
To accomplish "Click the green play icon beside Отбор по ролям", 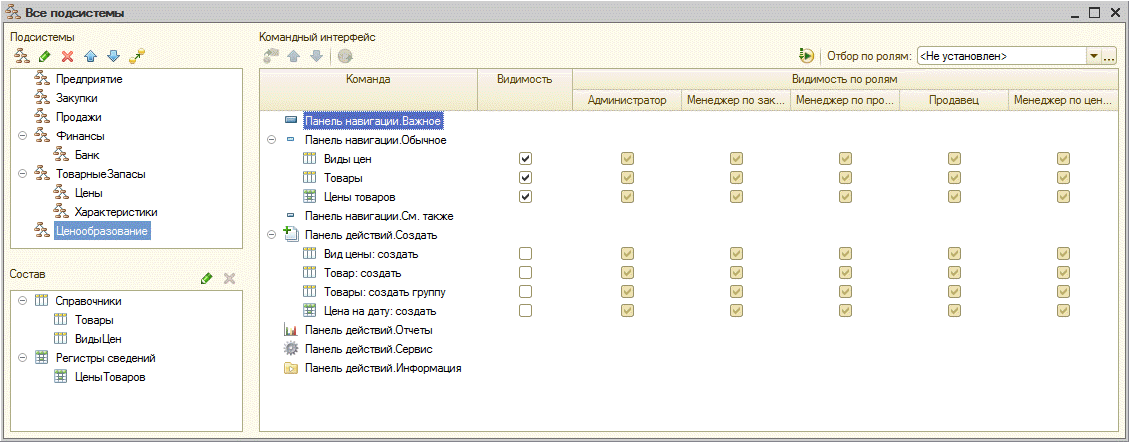I will tap(806, 55).
